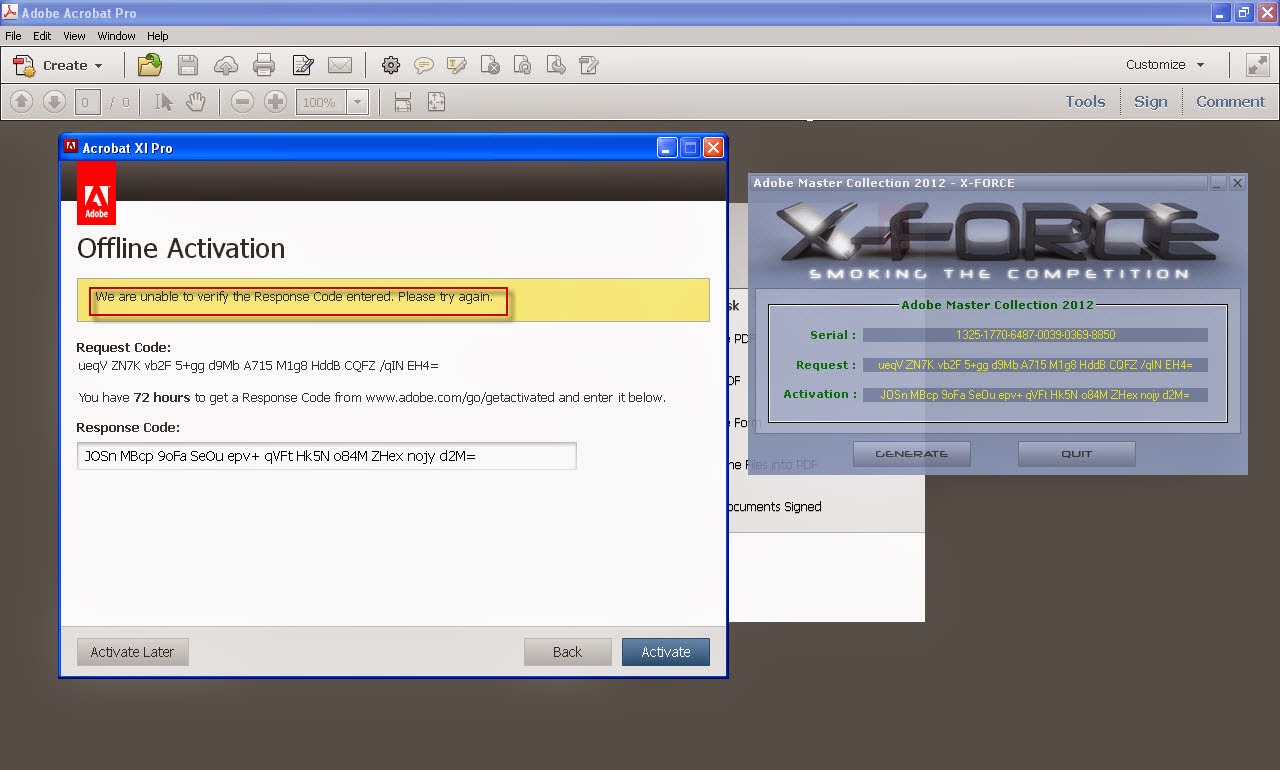
Task: Open the File menu
Action: tap(13, 36)
